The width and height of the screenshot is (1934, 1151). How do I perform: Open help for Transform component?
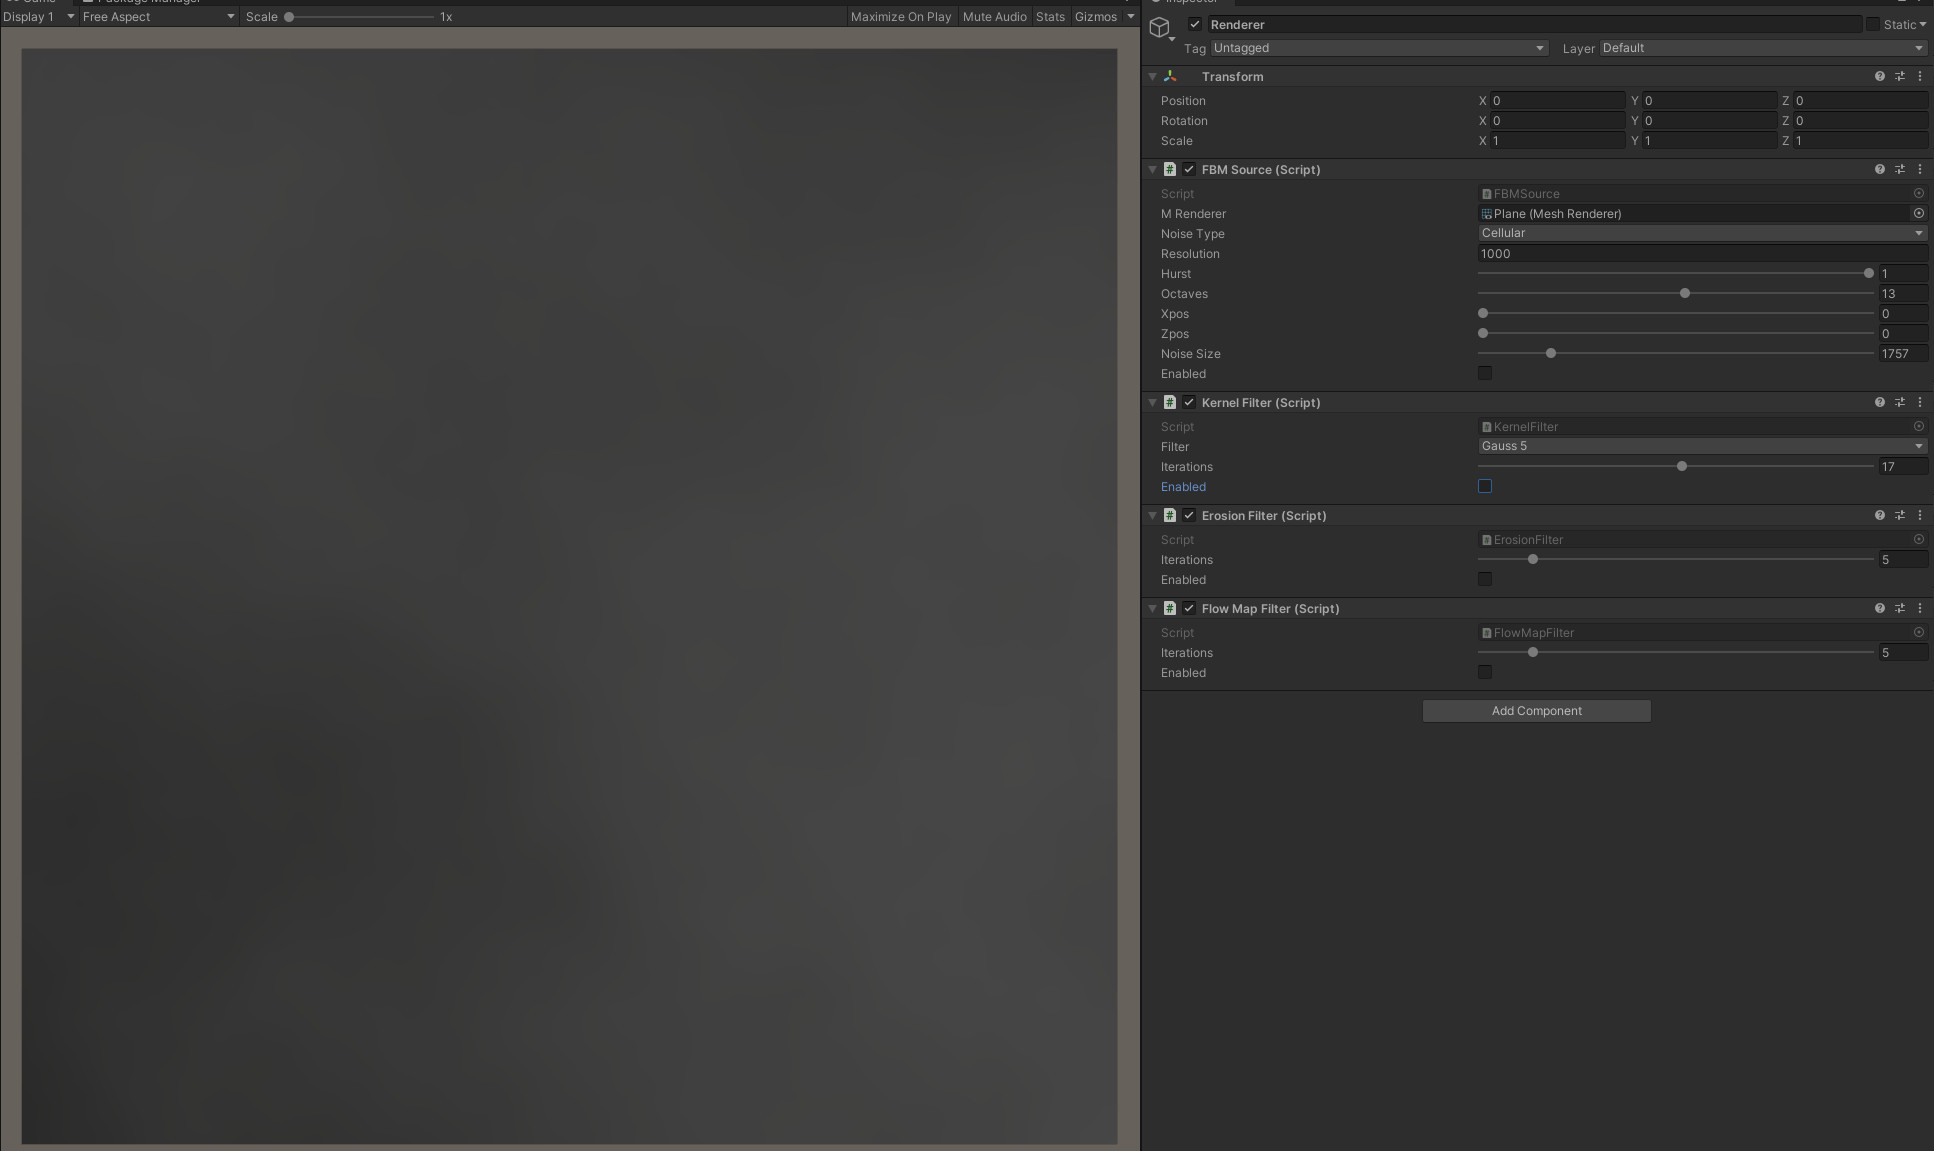coord(1879,76)
